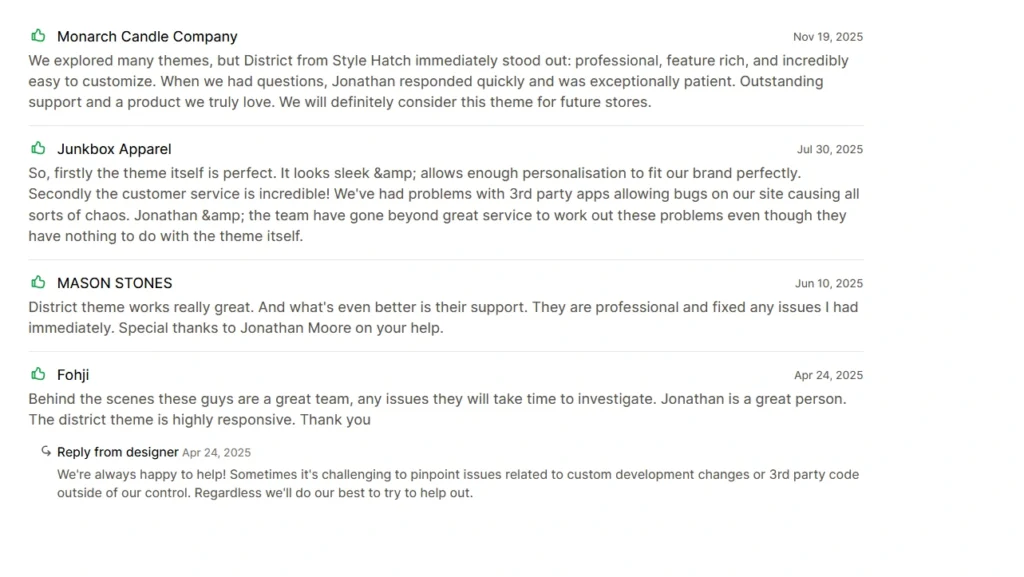Viewport: 1024px width, 577px height.
Task: Click the Monarch Candle Company review text
Action: [438, 81]
